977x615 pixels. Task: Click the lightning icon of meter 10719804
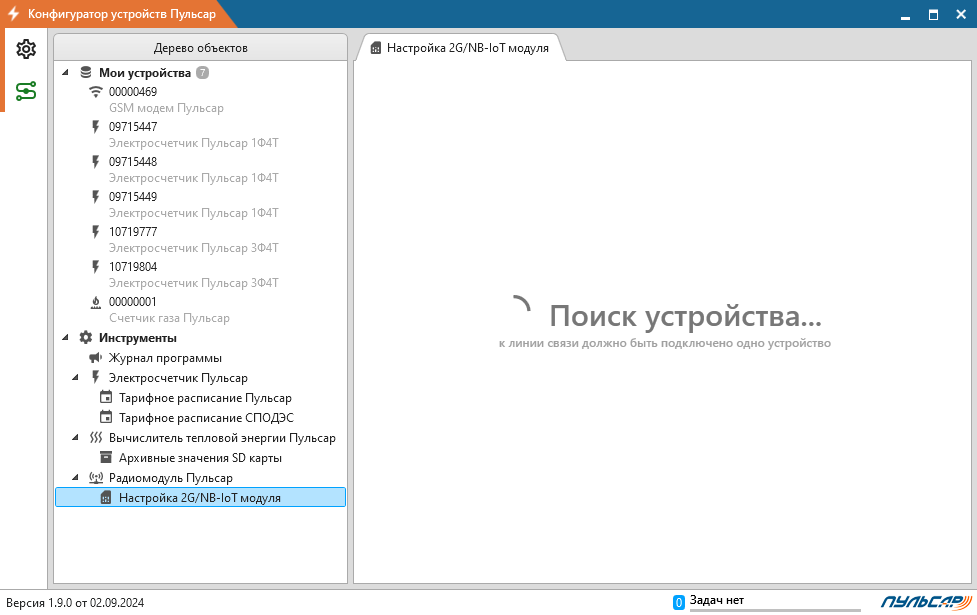tap(95, 266)
